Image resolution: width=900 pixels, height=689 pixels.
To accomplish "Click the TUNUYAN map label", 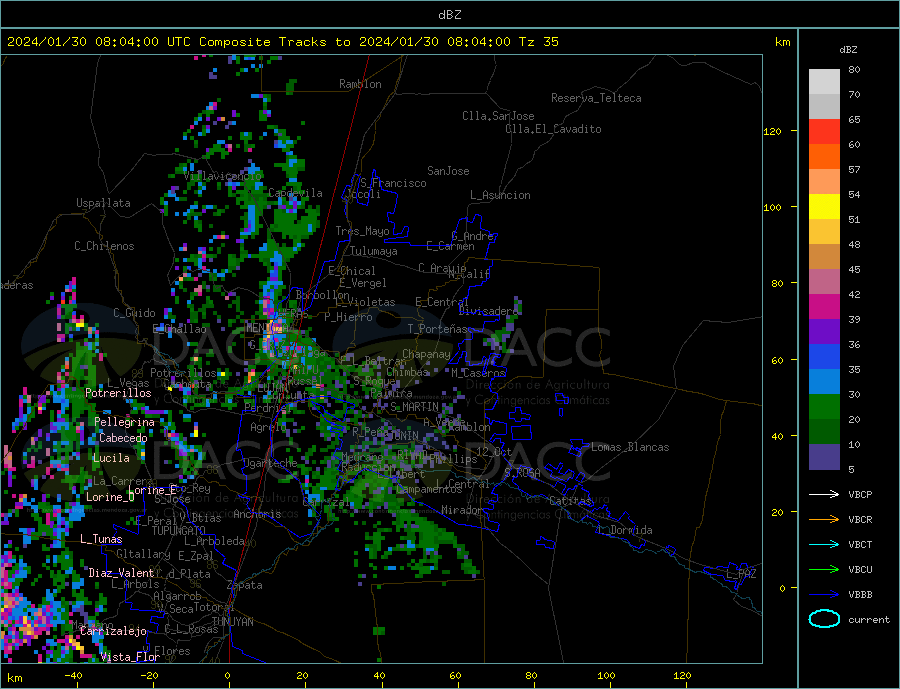I will (x=232, y=622).
